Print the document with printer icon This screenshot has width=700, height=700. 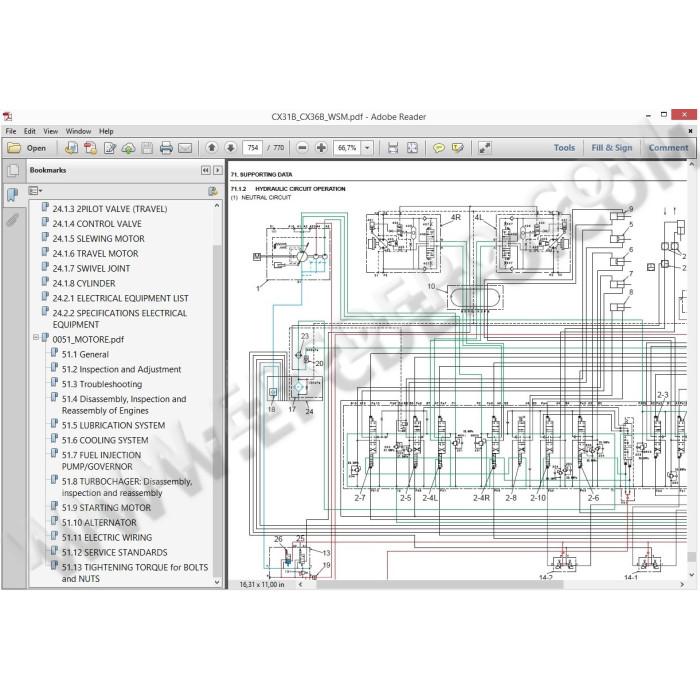tap(166, 148)
